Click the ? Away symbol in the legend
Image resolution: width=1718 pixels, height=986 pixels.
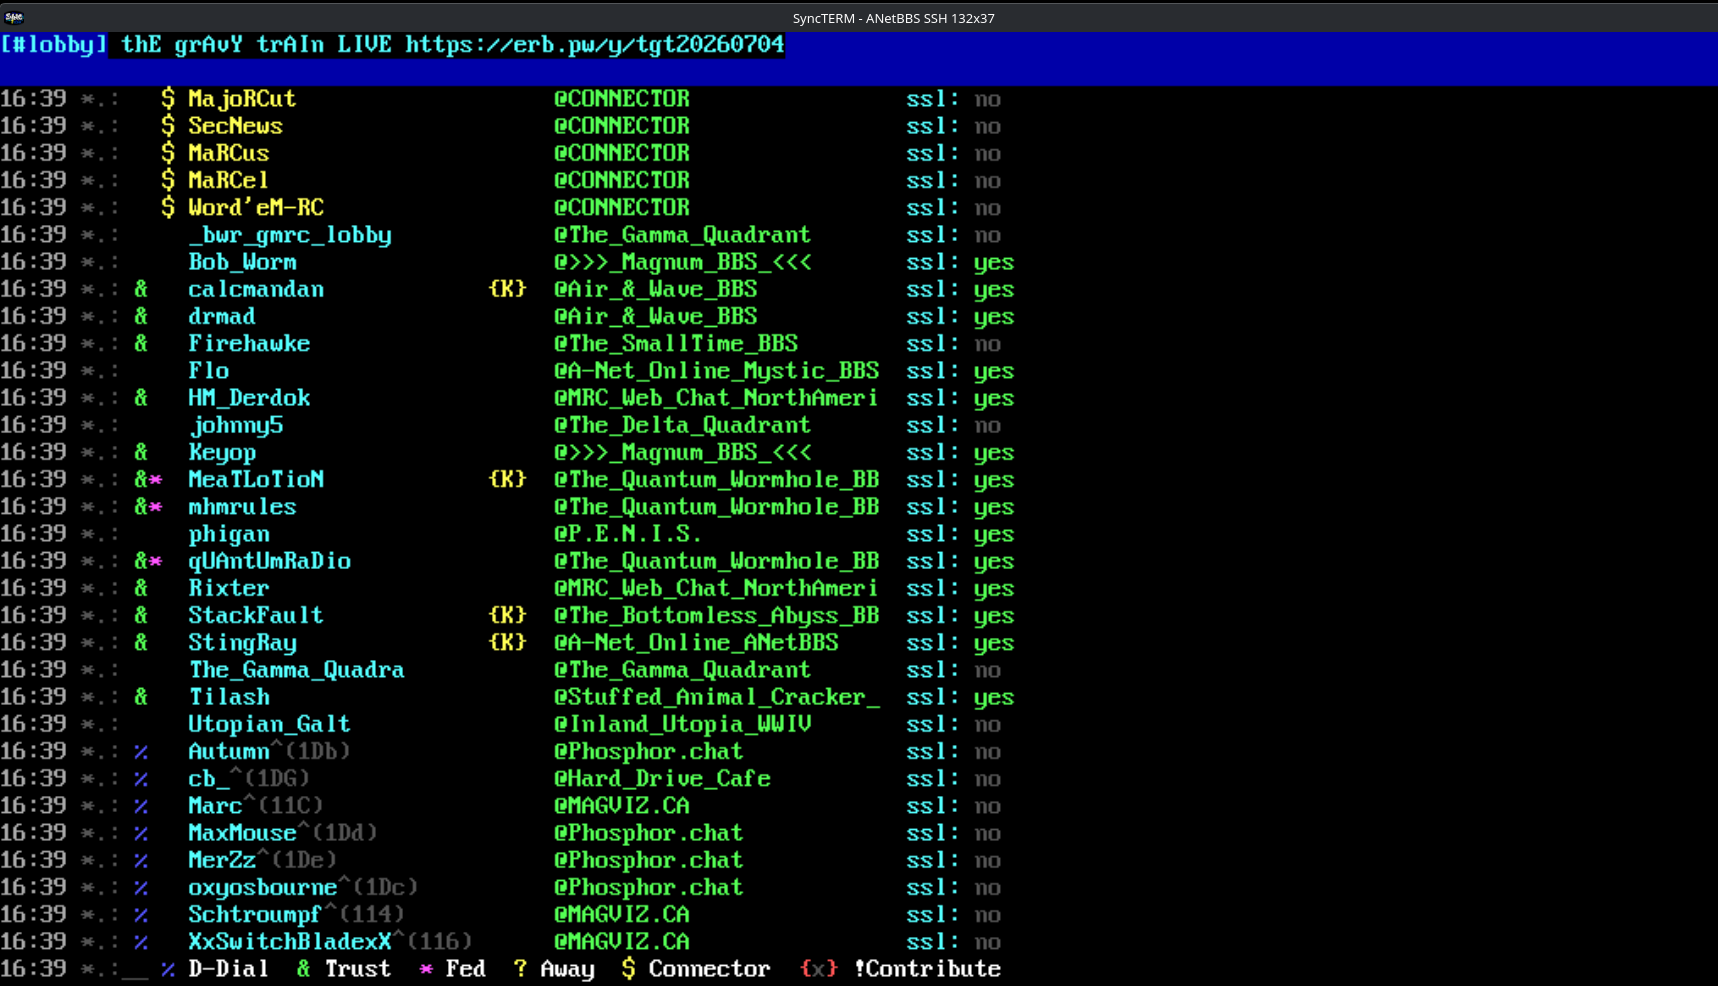pos(520,968)
